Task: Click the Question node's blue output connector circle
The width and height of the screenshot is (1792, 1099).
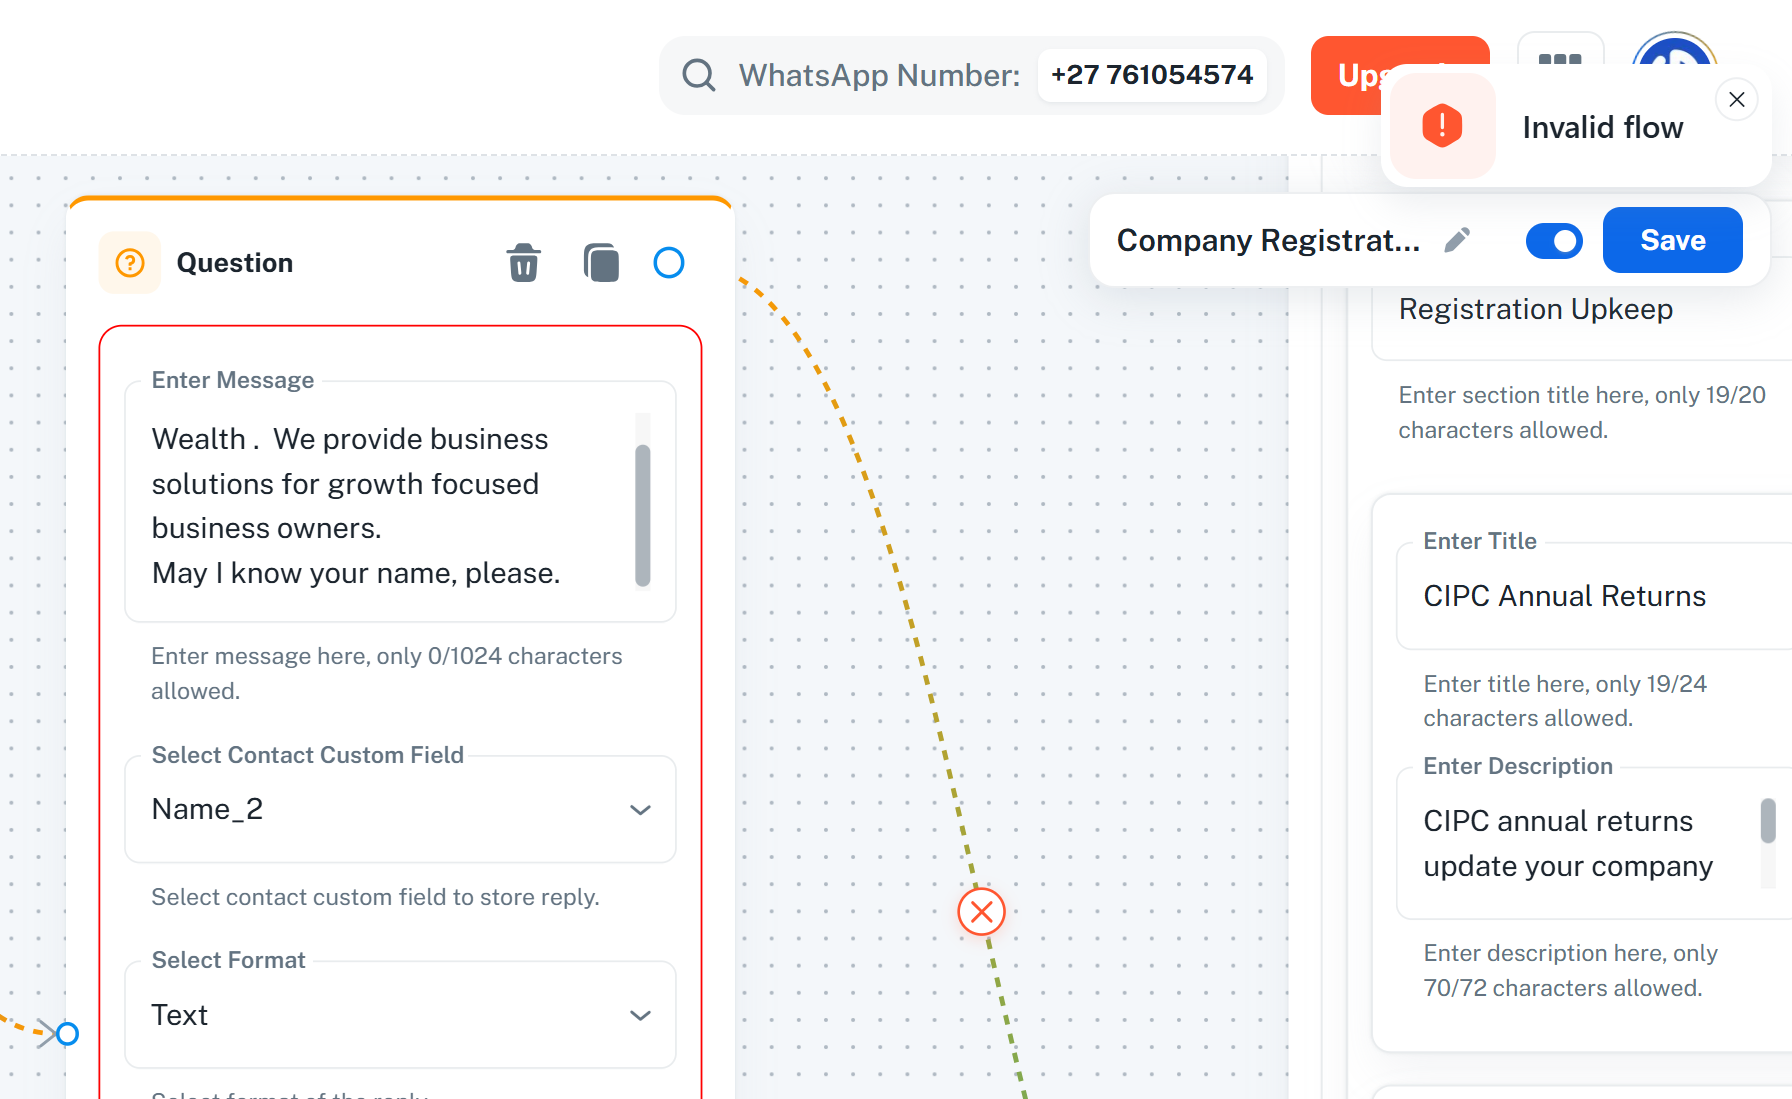Action: tap(668, 263)
